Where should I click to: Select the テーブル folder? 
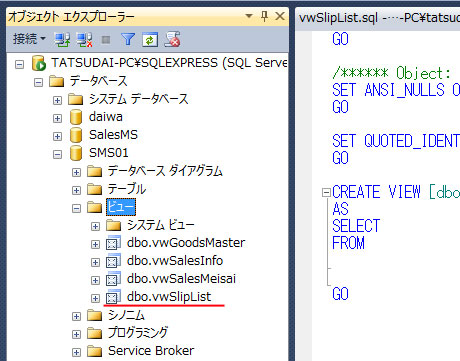tap(127, 189)
